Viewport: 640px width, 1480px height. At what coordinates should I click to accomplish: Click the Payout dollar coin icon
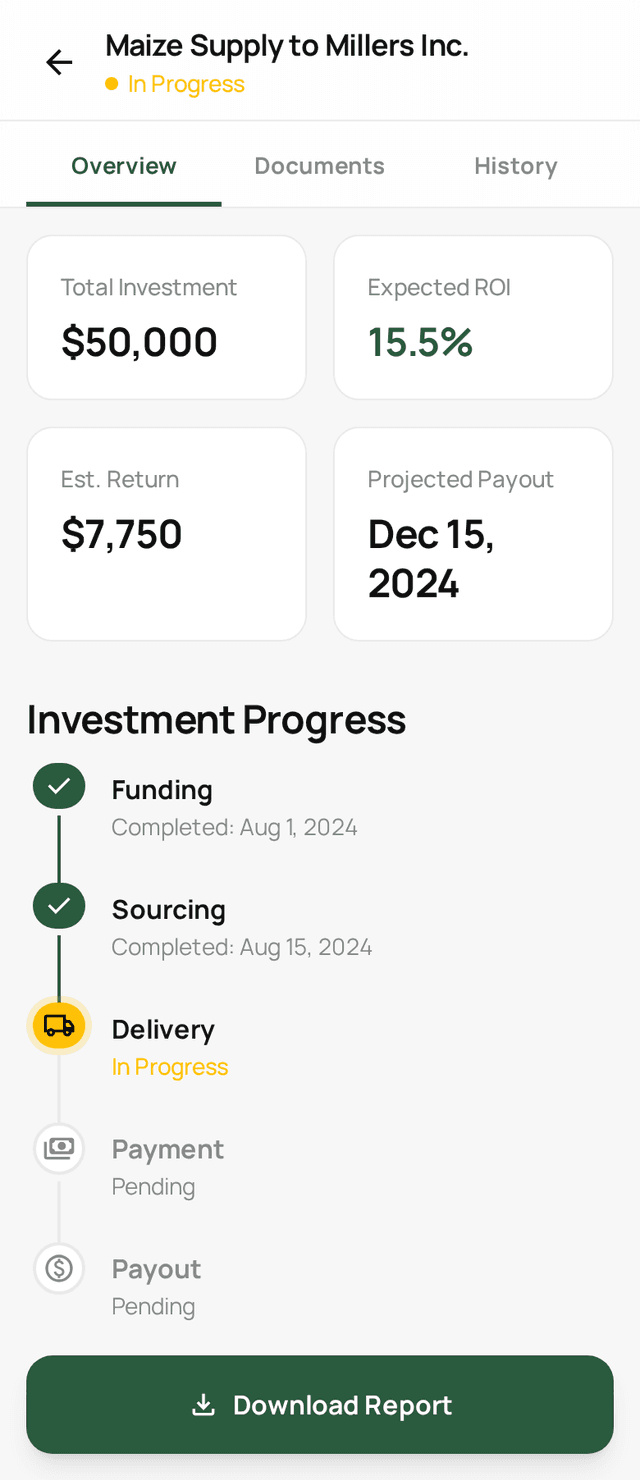(59, 1268)
